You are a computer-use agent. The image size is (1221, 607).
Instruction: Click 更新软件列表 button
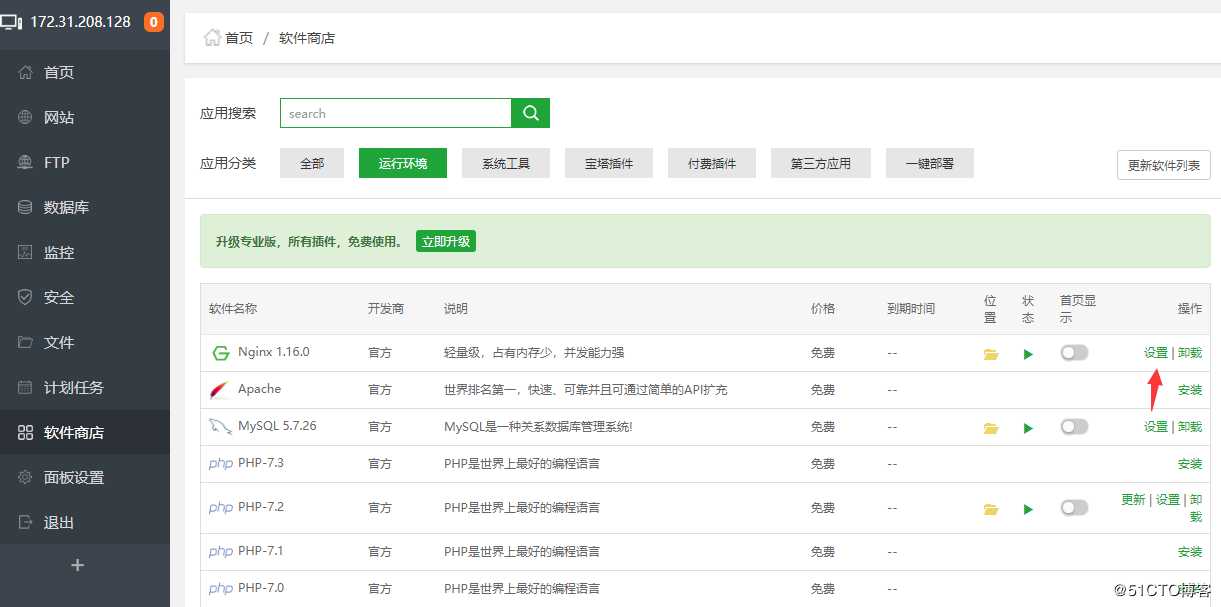coord(1164,165)
